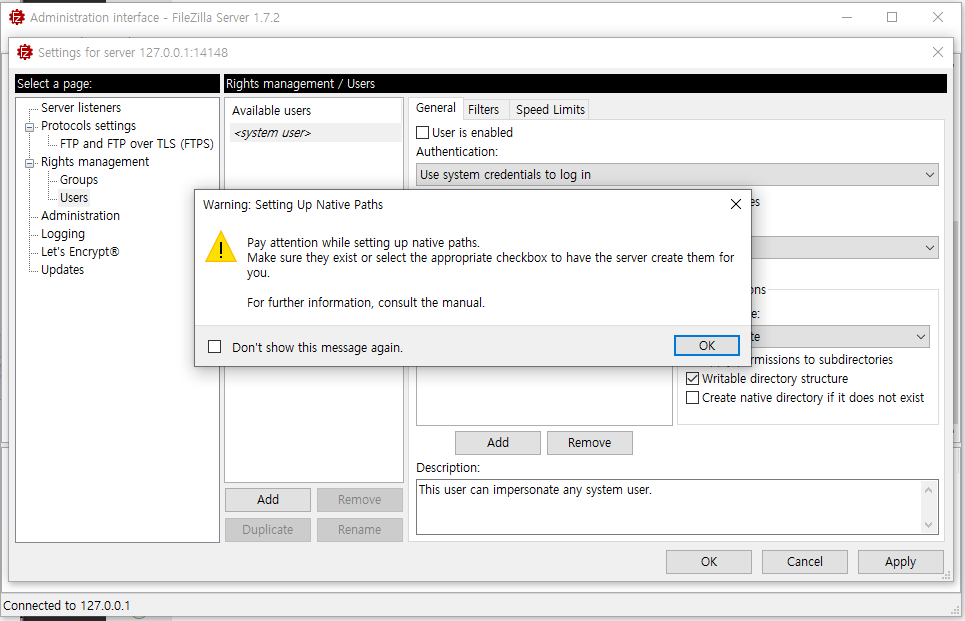Screen dimensions: 965x621
Task: Open the Administration page
Action: pos(81,215)
